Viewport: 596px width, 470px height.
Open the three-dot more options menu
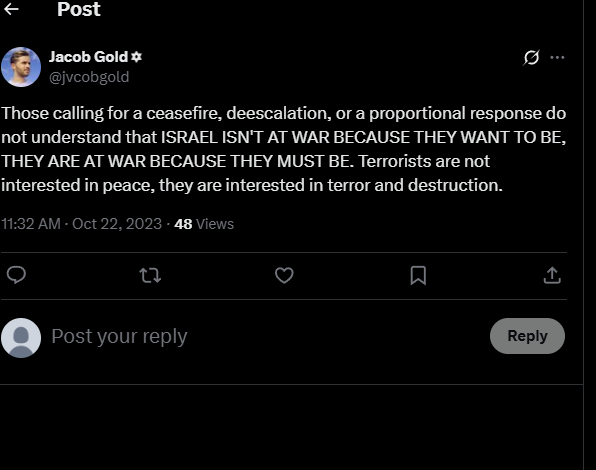point(557,58)
